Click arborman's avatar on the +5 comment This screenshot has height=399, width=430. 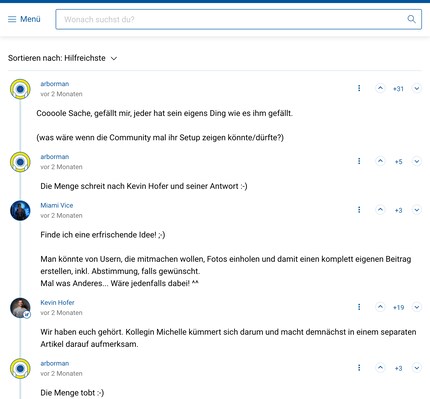pyautogui.click(x=20, y=162)
